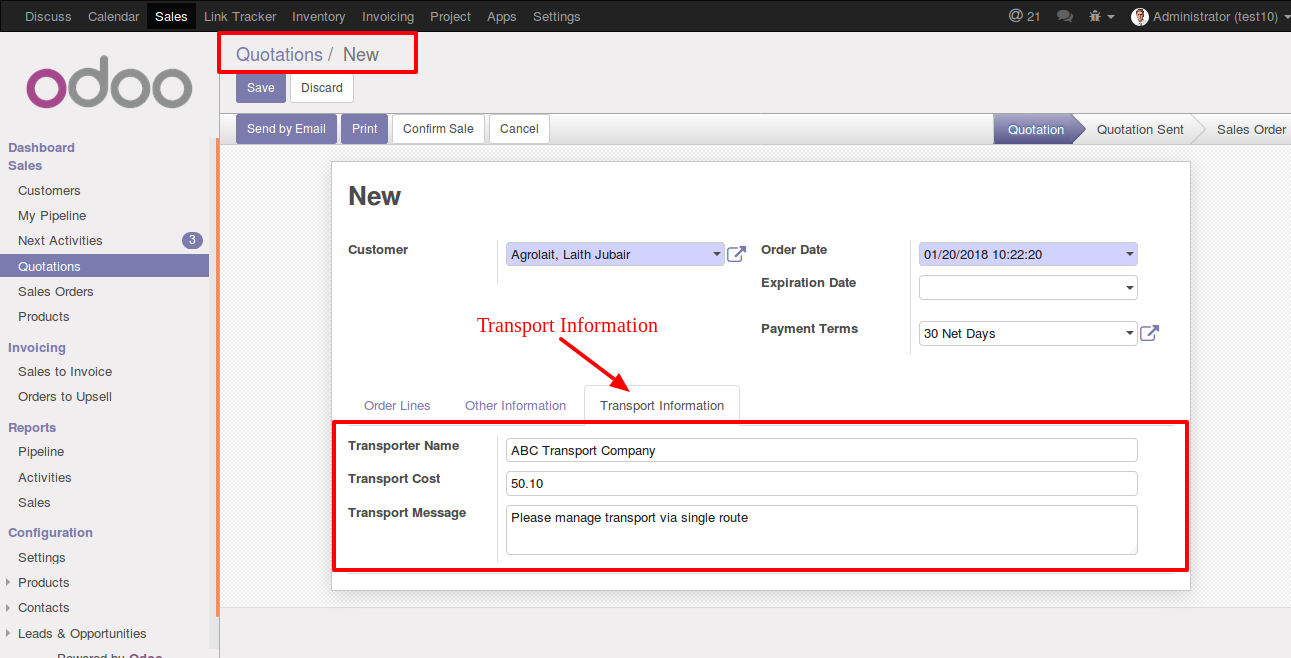Expand the Customer dropdown
Viewport: 1291px width, 658px height.
716,254
